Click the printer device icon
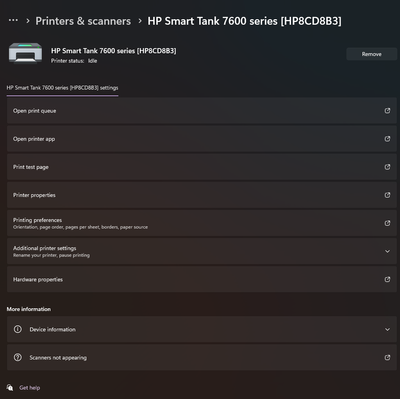Image resolution: width=400 pixels, height=399 pixels. tap(25, 53)
